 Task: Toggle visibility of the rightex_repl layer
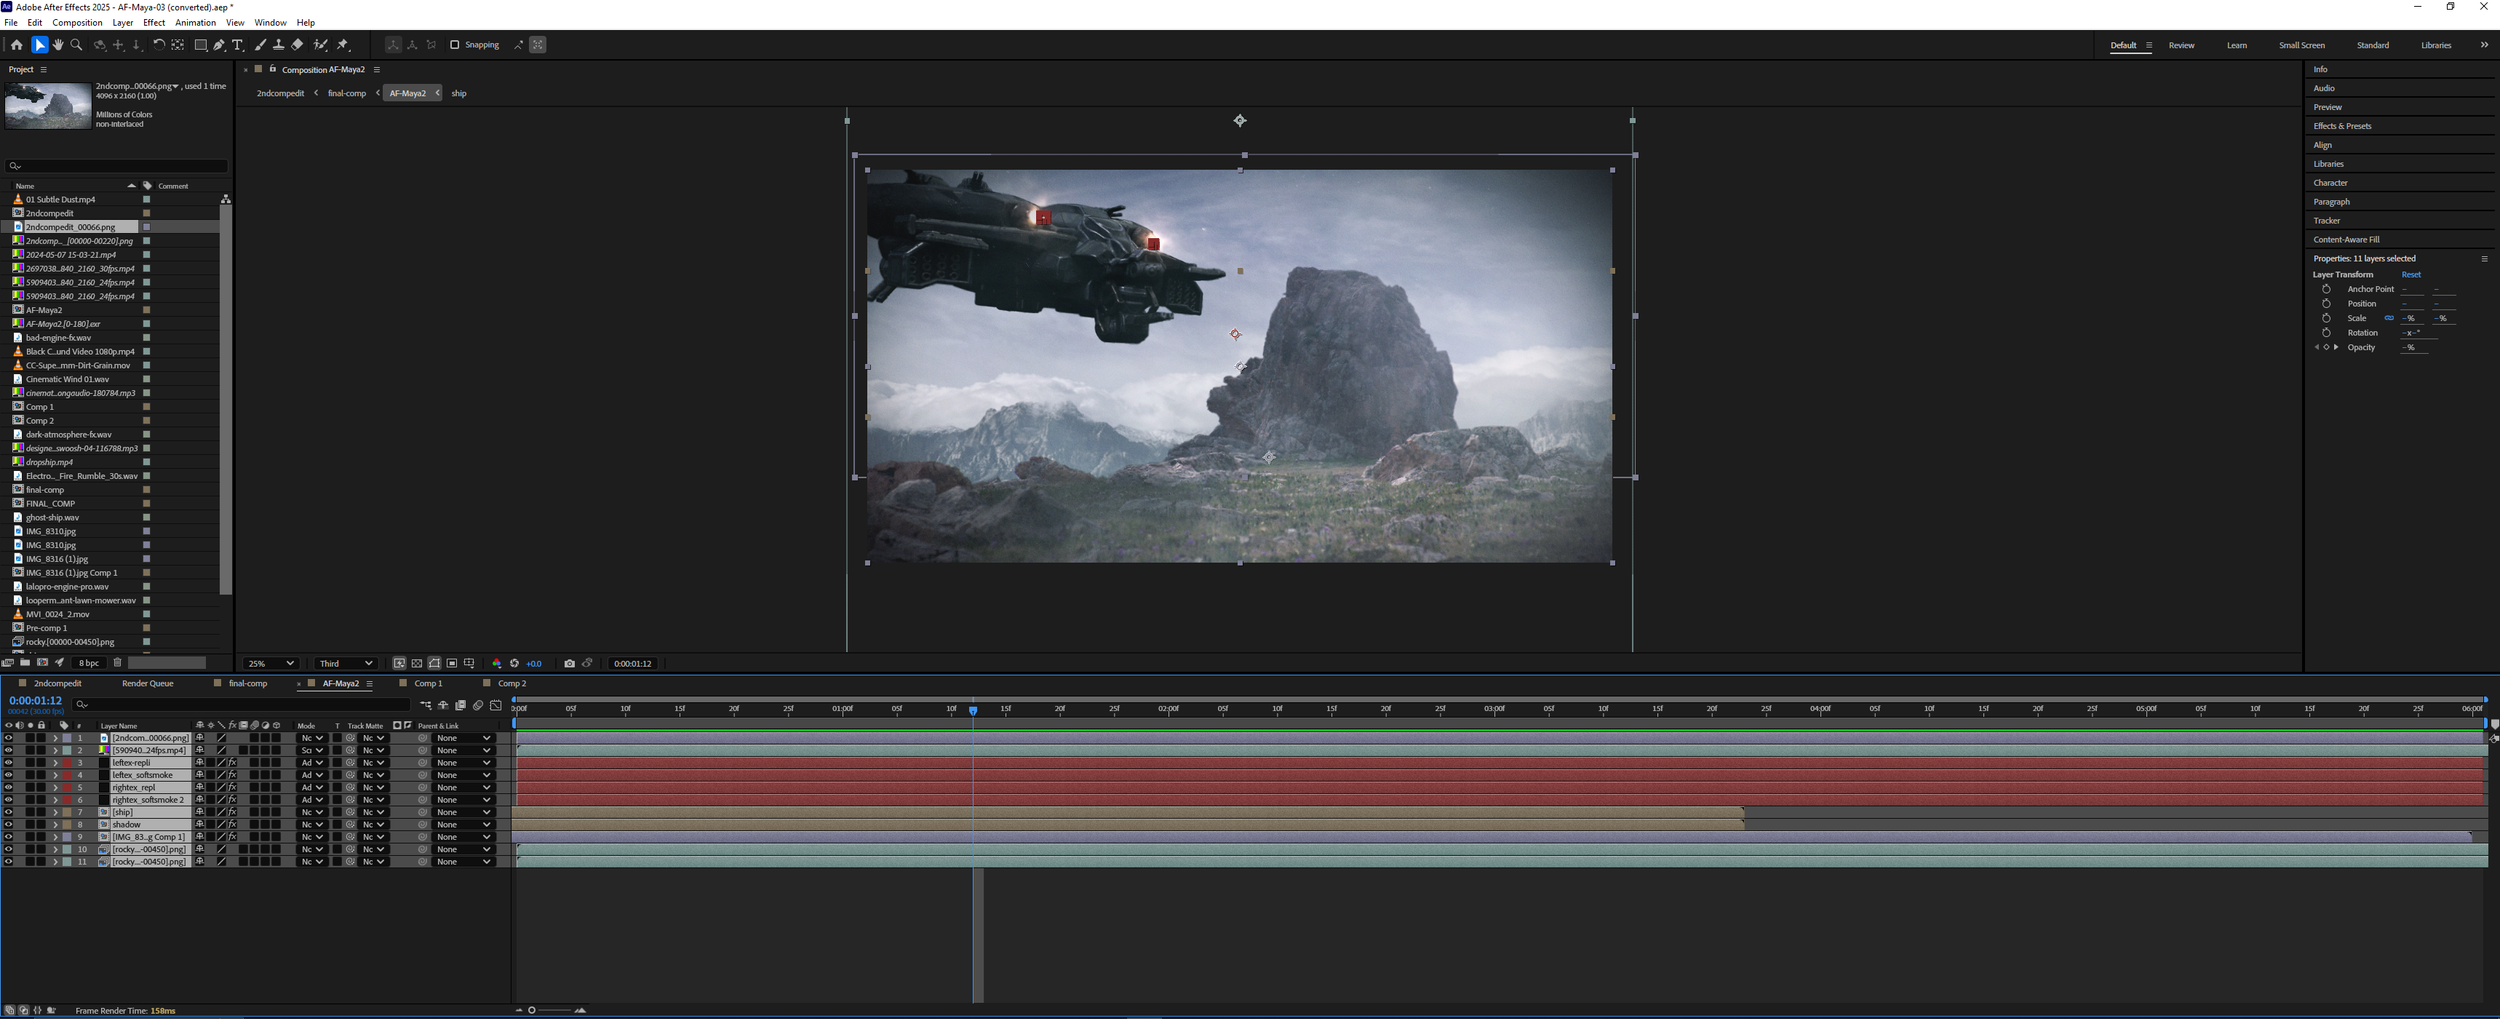8,787
